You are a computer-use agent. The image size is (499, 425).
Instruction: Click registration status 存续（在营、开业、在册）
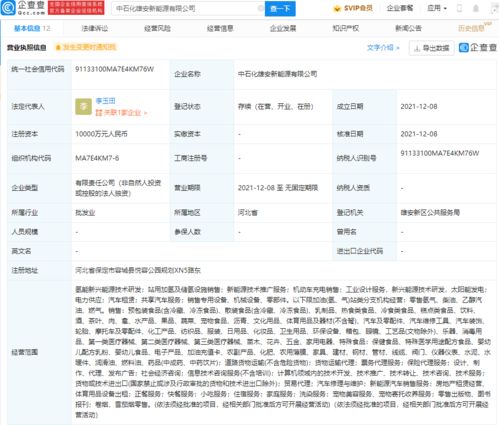276,107
